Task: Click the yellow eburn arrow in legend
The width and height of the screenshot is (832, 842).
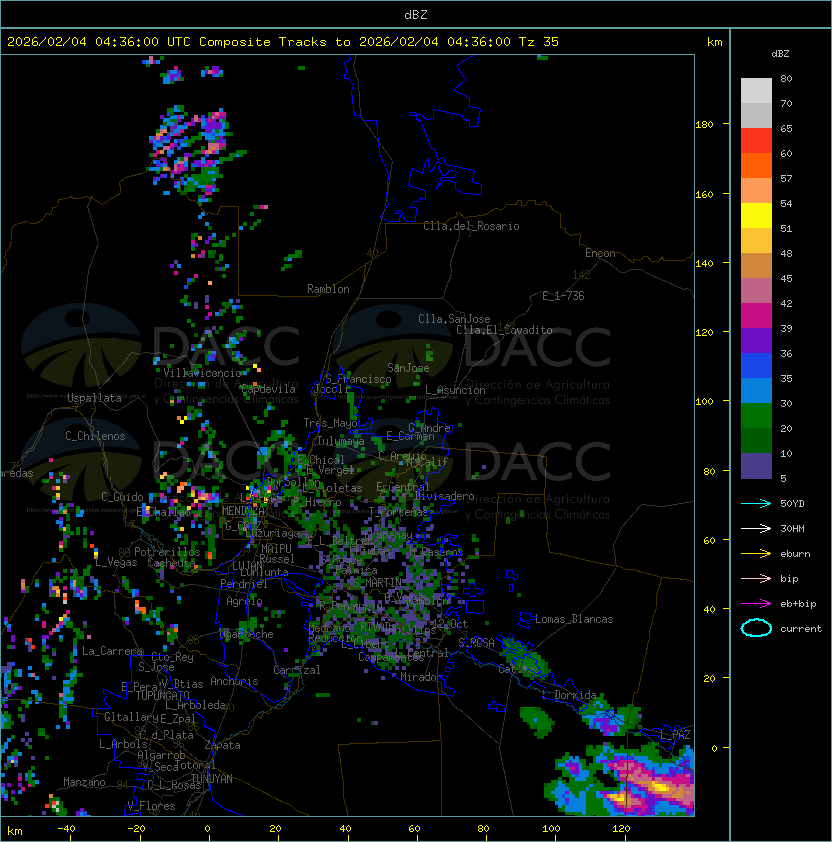Action: (x=756, y=553)
